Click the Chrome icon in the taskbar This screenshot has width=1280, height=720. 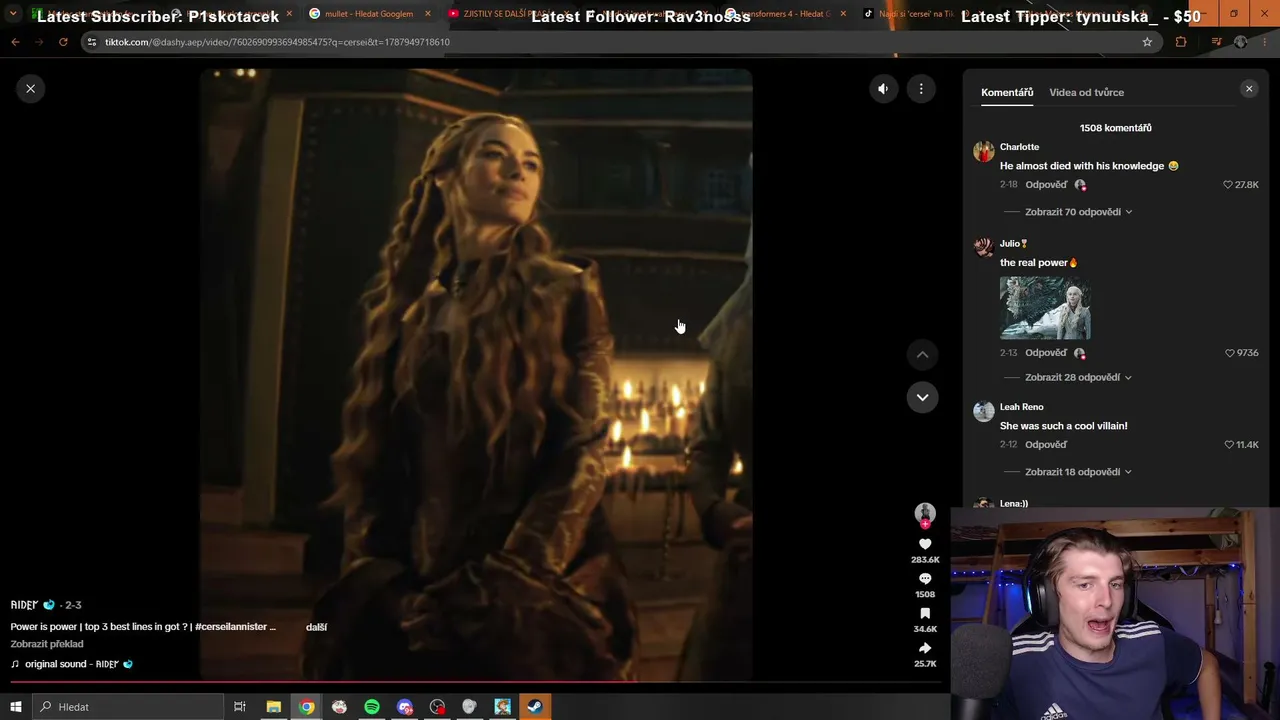[307, 707]
